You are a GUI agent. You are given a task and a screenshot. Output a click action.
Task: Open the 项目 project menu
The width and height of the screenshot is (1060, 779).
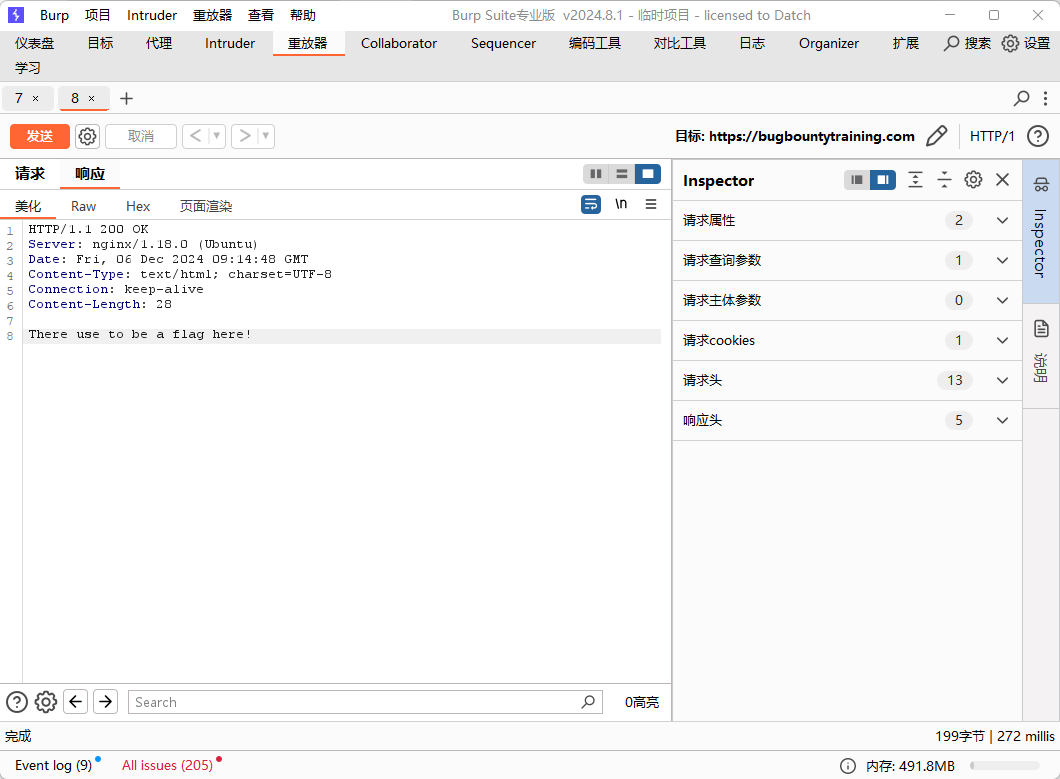(x=97, y=15)
